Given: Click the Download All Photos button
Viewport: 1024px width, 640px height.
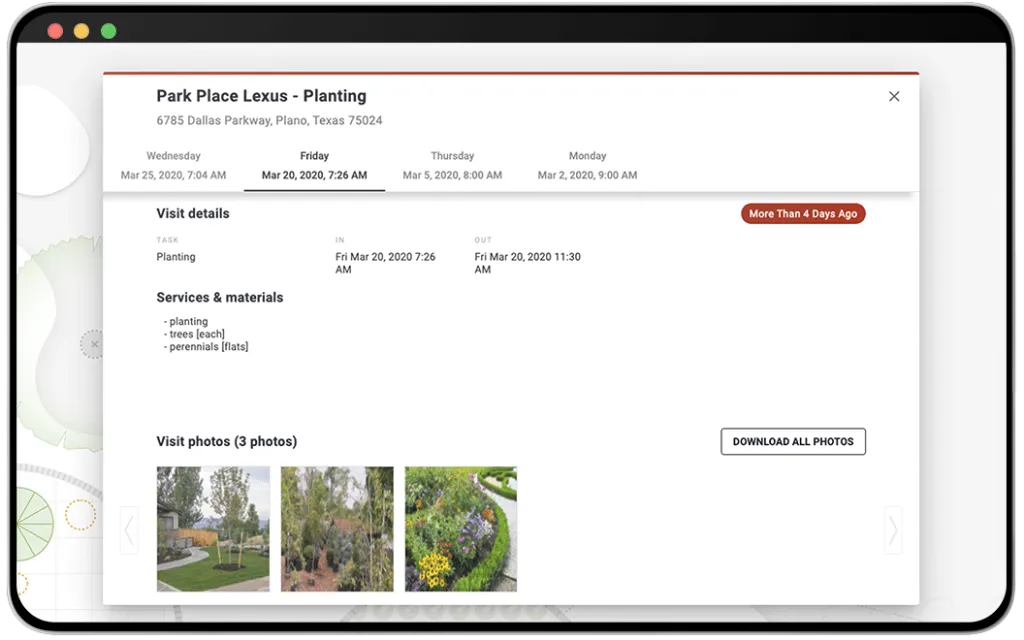Looking at the screenshot, I should coord(793,441).
